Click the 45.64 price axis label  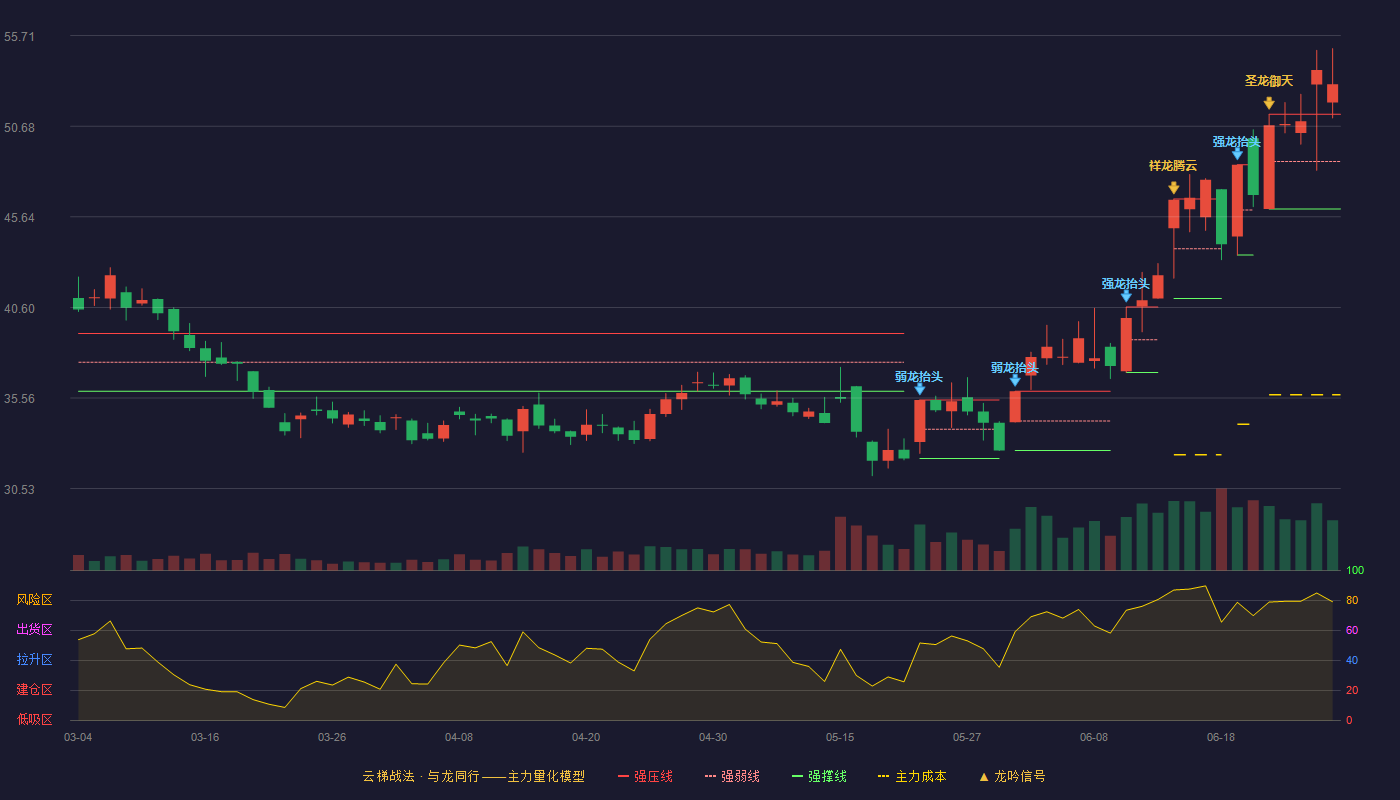[19, 218]
